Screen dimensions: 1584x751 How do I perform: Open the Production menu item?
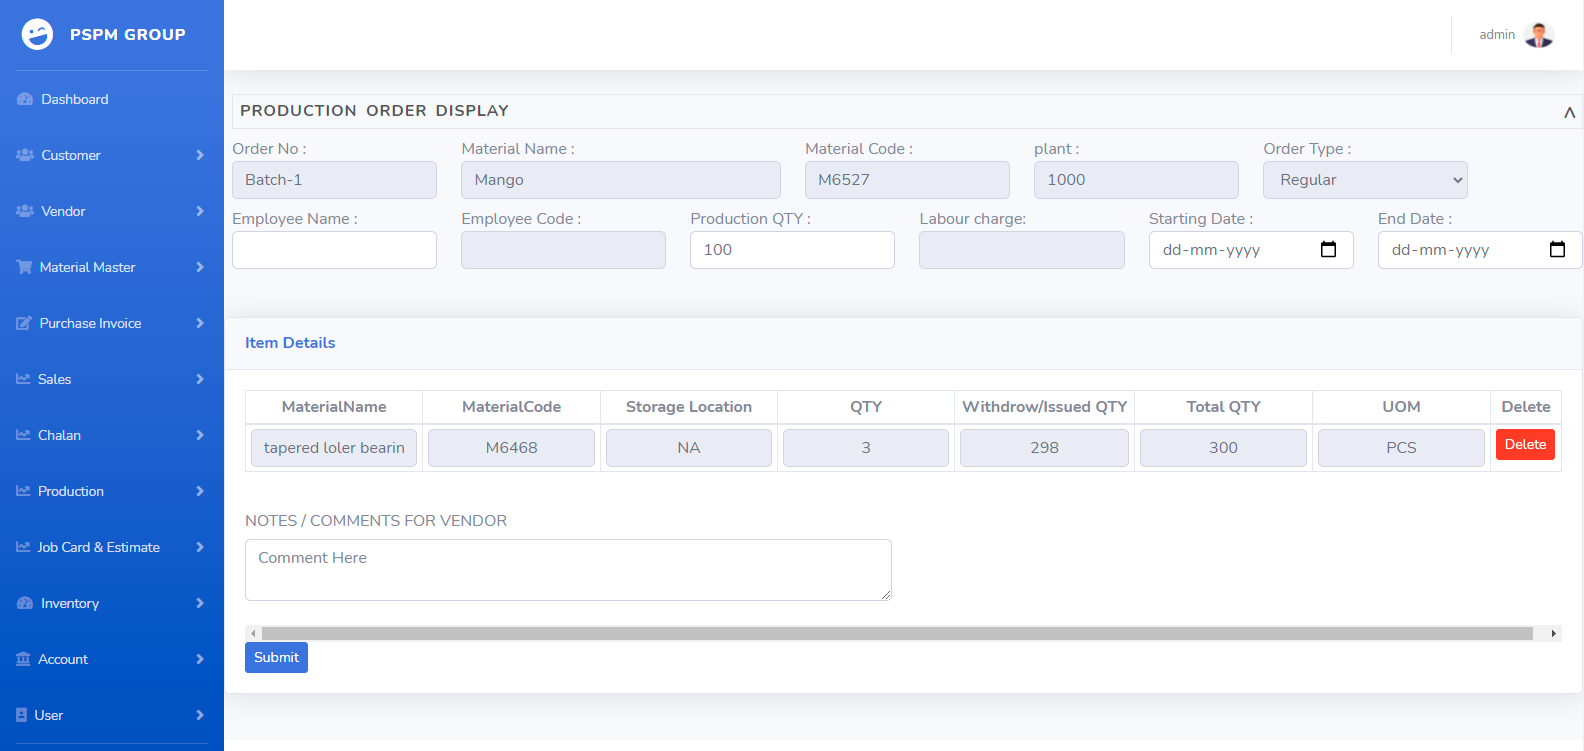tap(71, 491)
